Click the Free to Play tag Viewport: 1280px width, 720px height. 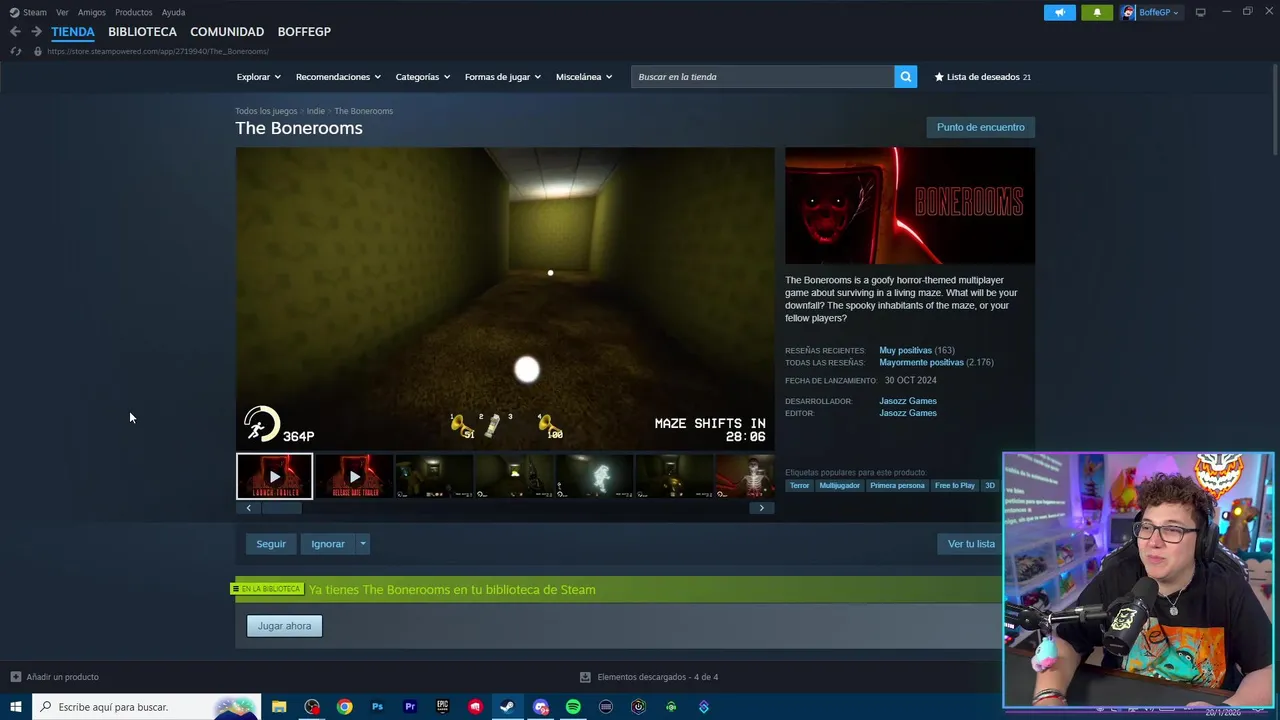pos(954,486)
